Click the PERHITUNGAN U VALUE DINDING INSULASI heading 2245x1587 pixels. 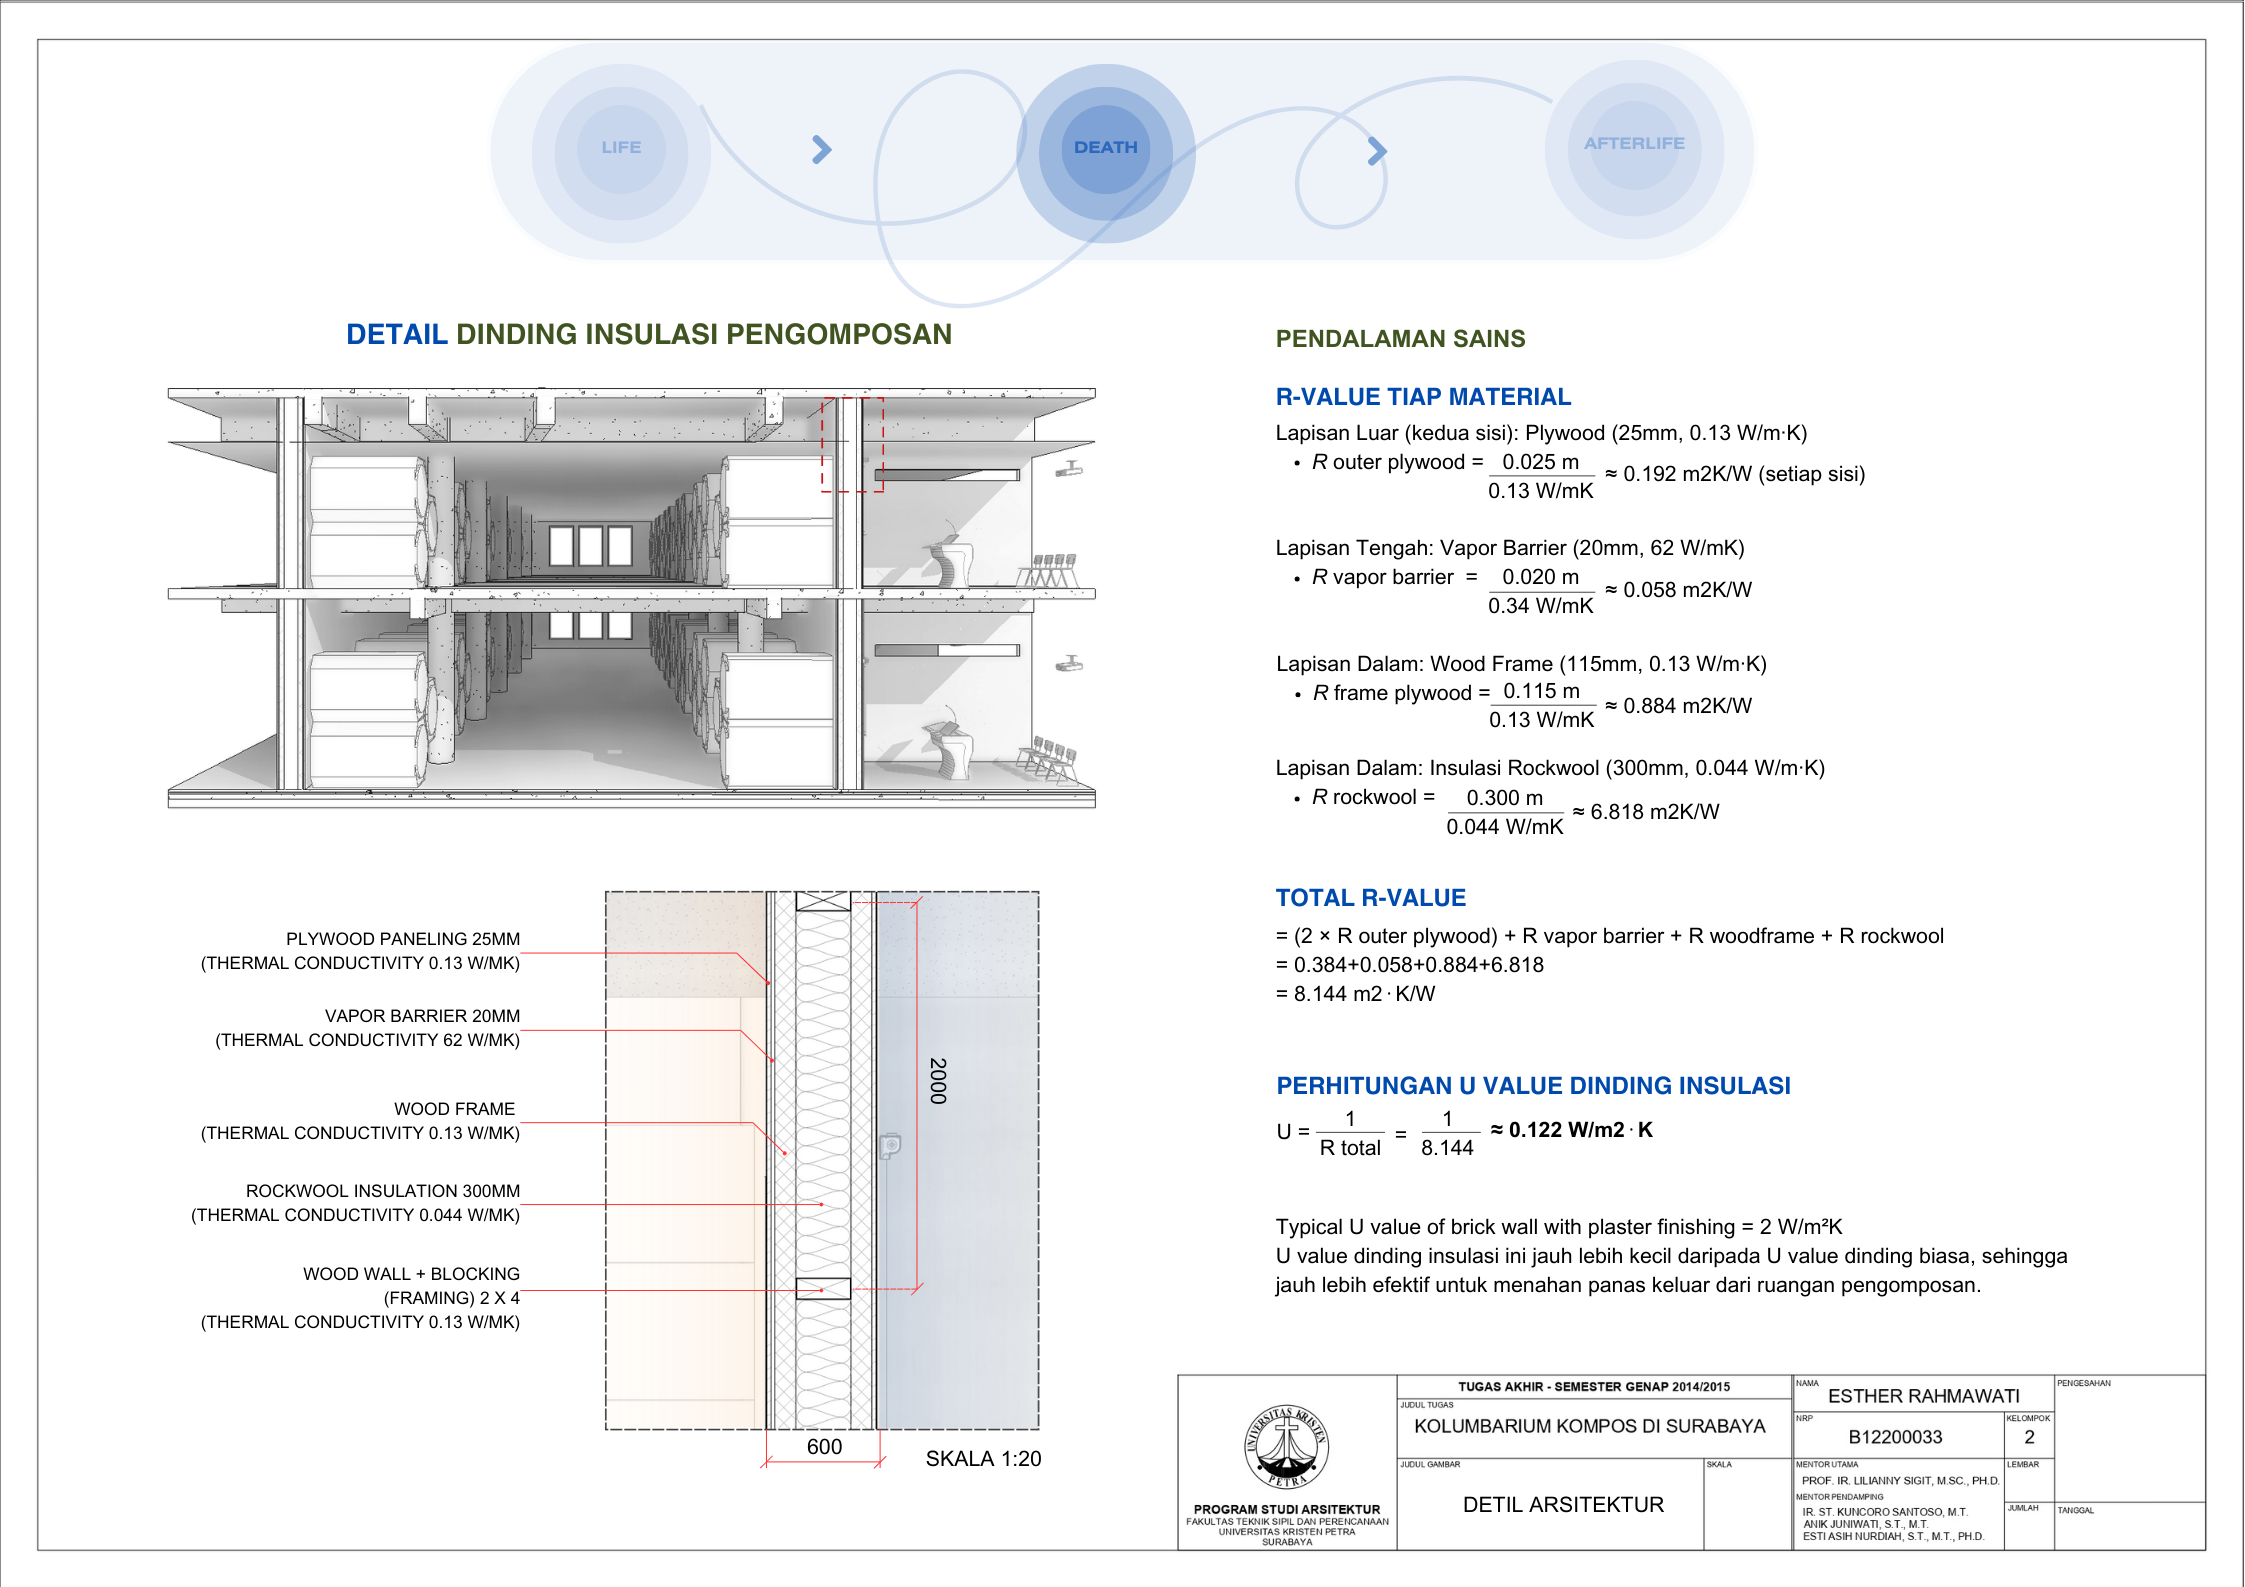(x=1533, y=1086)
